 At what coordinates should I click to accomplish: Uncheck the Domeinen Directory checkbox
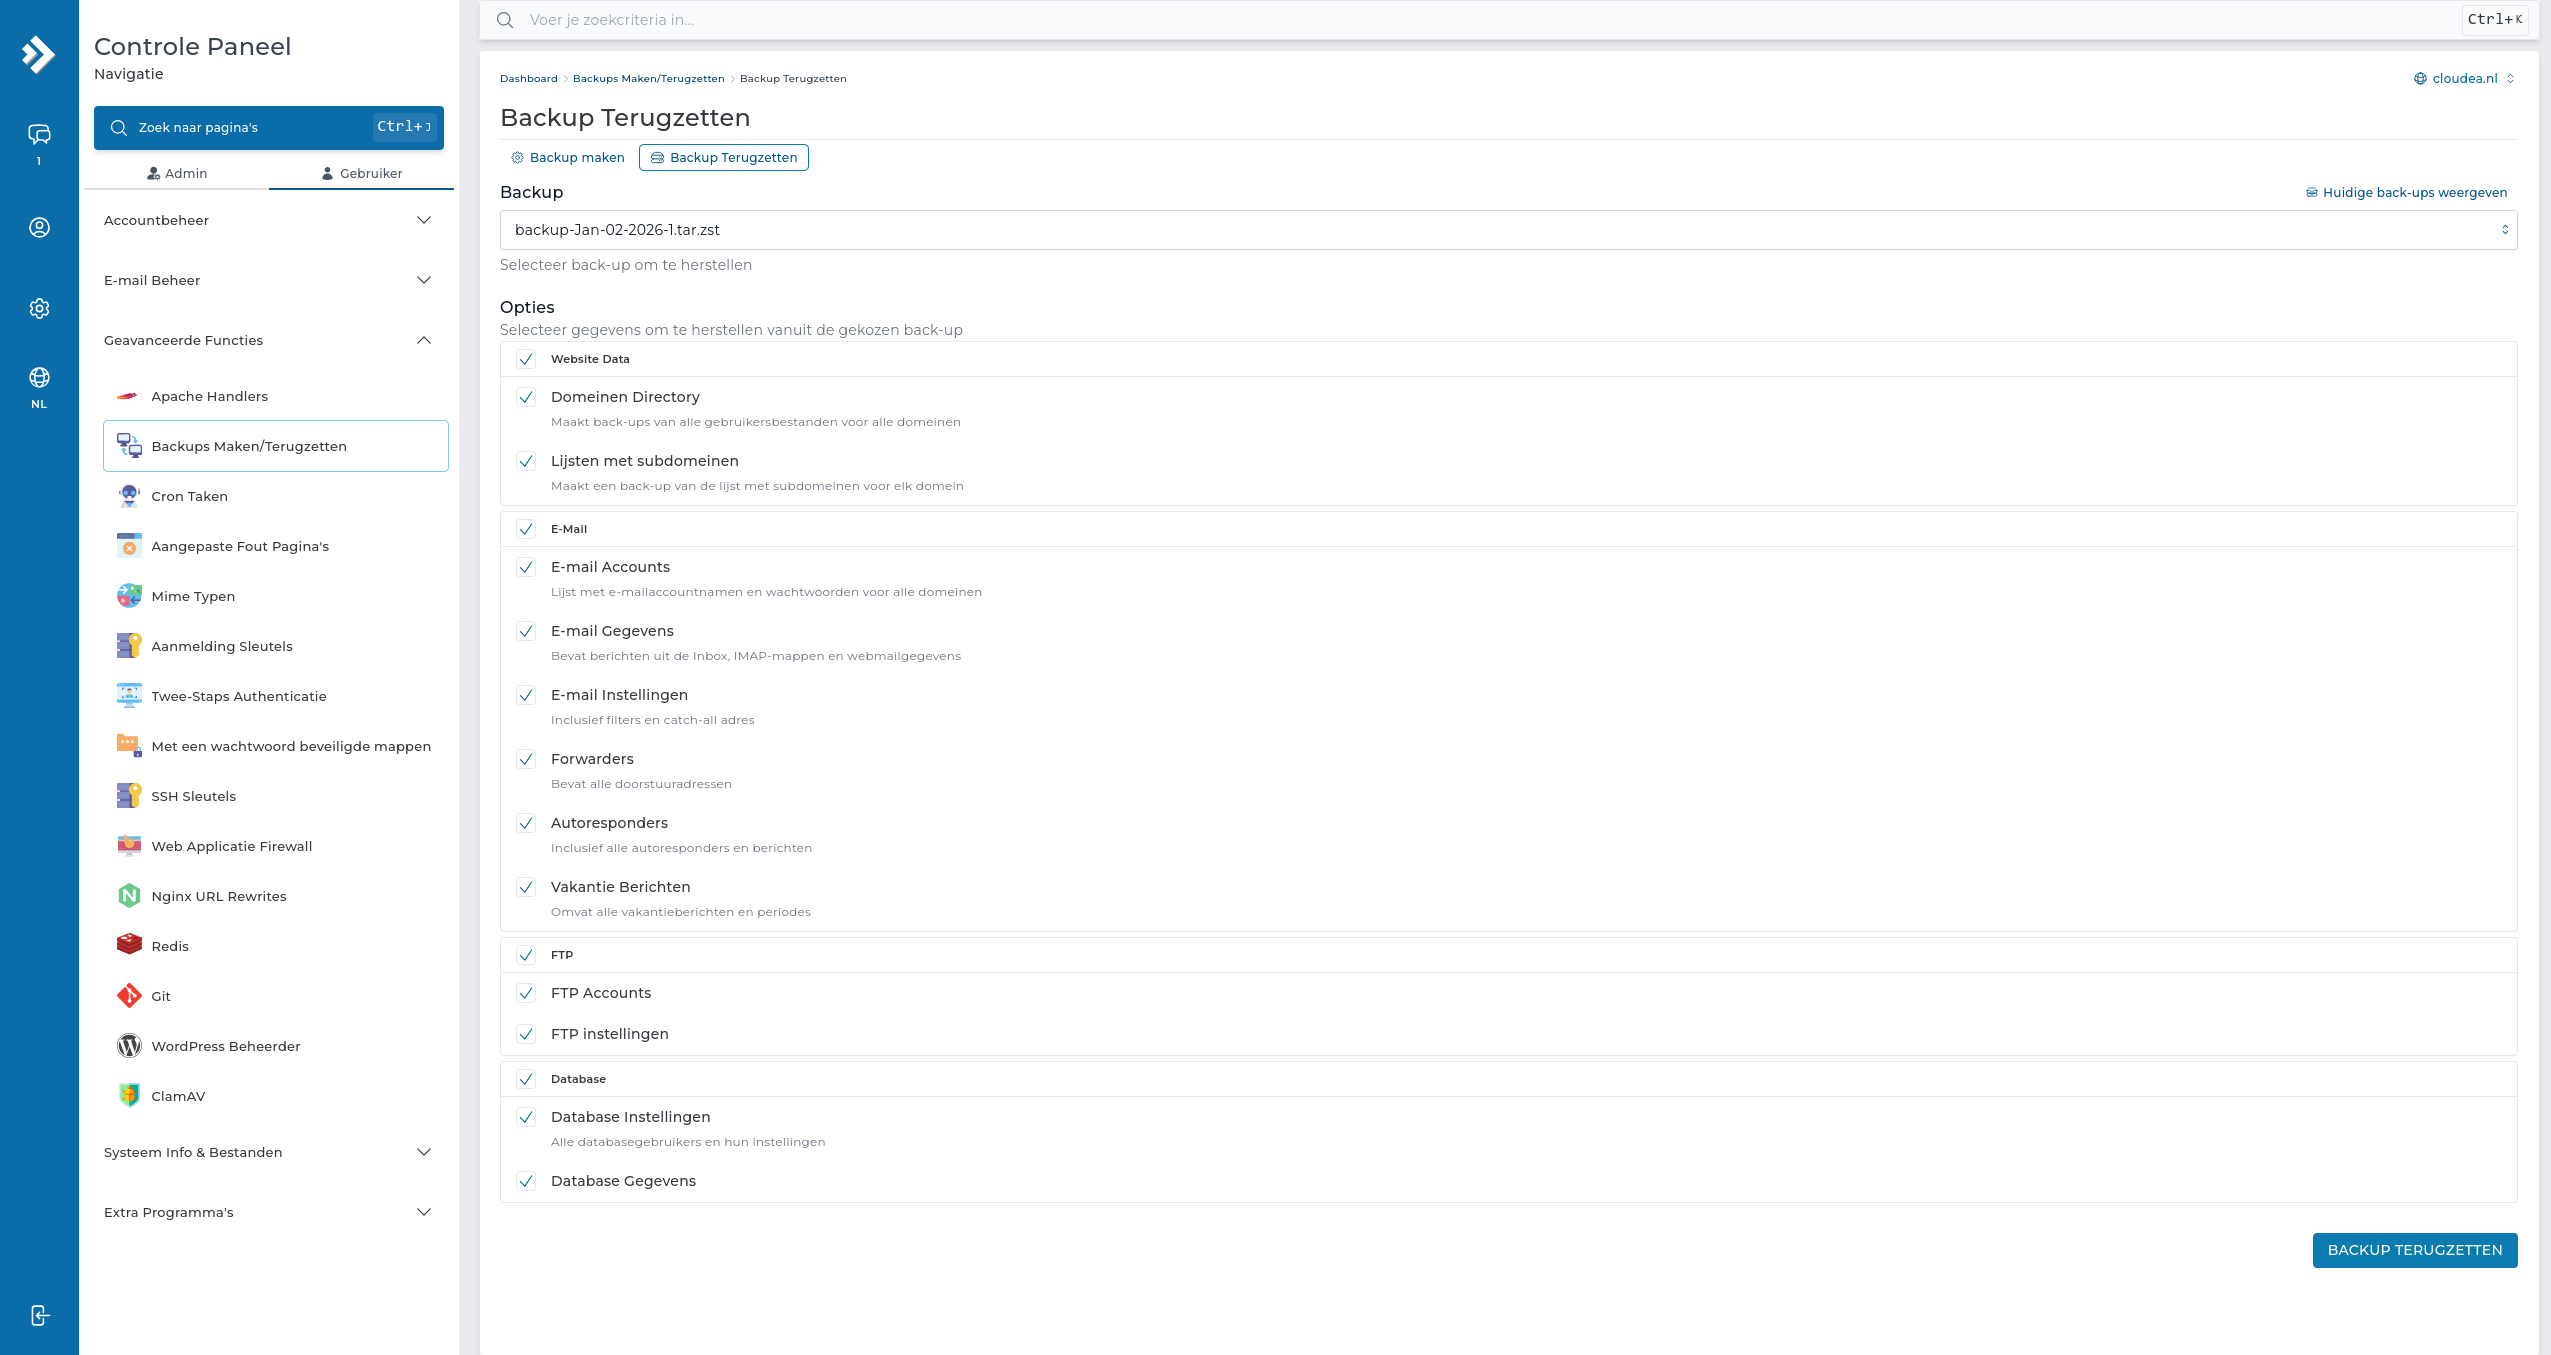click(526, 397)
